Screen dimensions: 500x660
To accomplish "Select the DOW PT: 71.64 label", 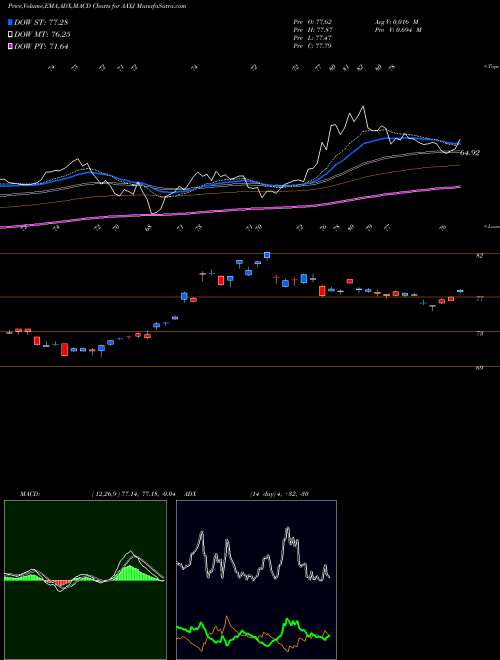I will point(41,47).
